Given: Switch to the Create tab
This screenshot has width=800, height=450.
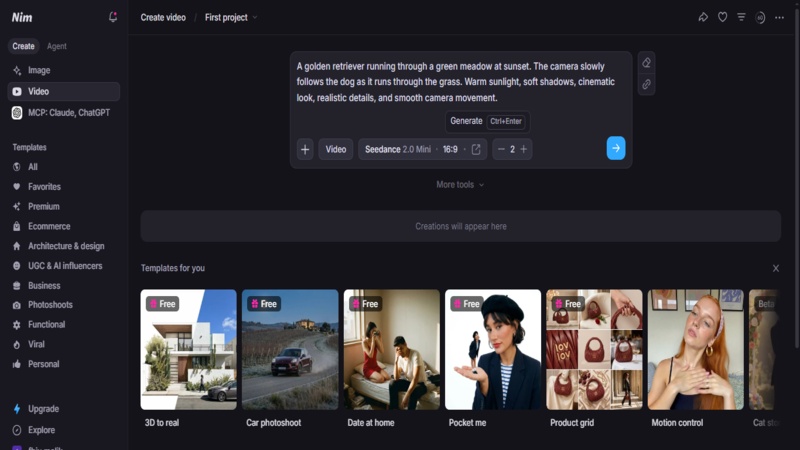Looking at the screenshot, I should click(x=23, y=46).
